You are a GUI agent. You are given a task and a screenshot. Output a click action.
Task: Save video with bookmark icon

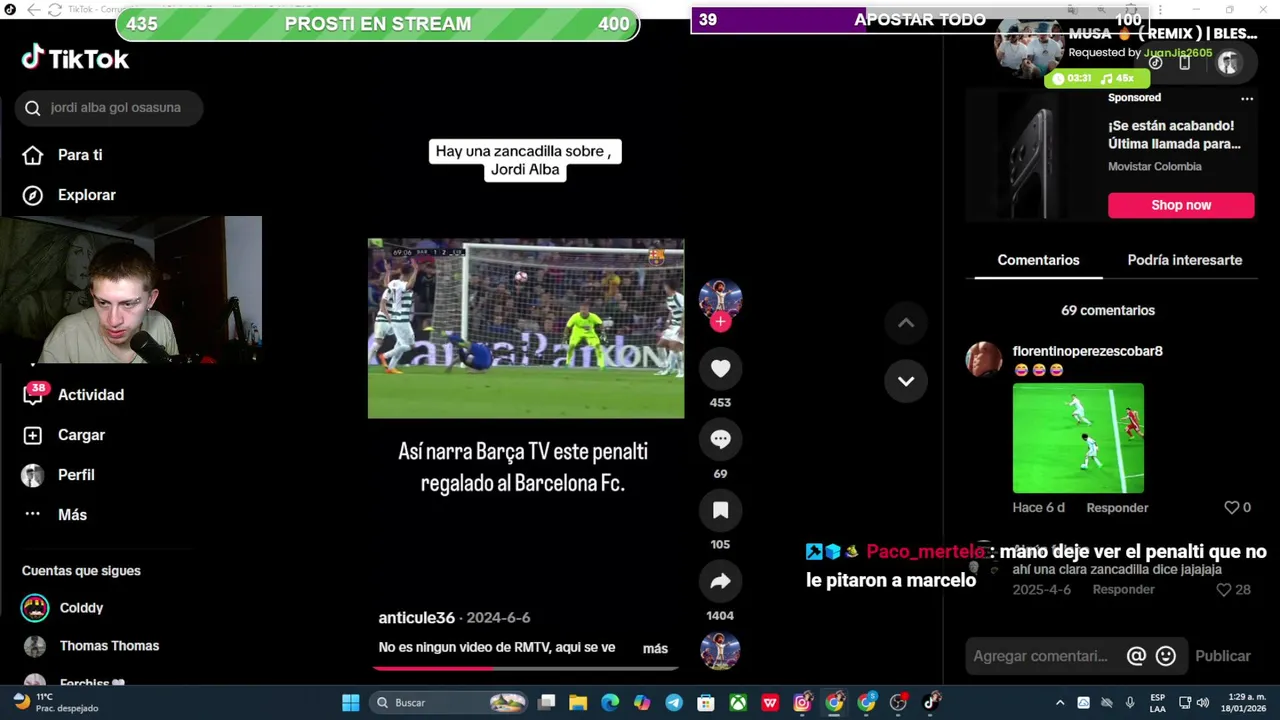pos(720,511)
